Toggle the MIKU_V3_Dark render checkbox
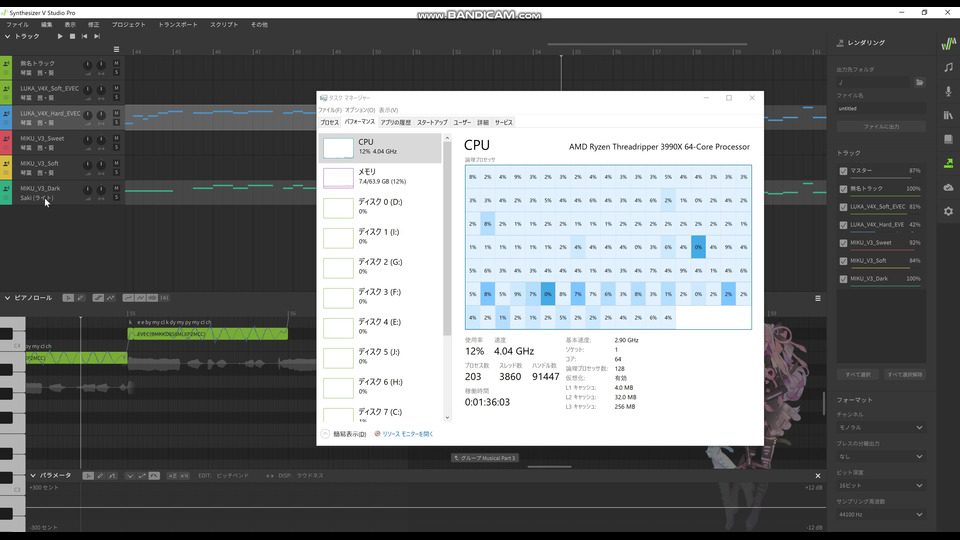Viewport: 960px width, 540px height. 844,279
